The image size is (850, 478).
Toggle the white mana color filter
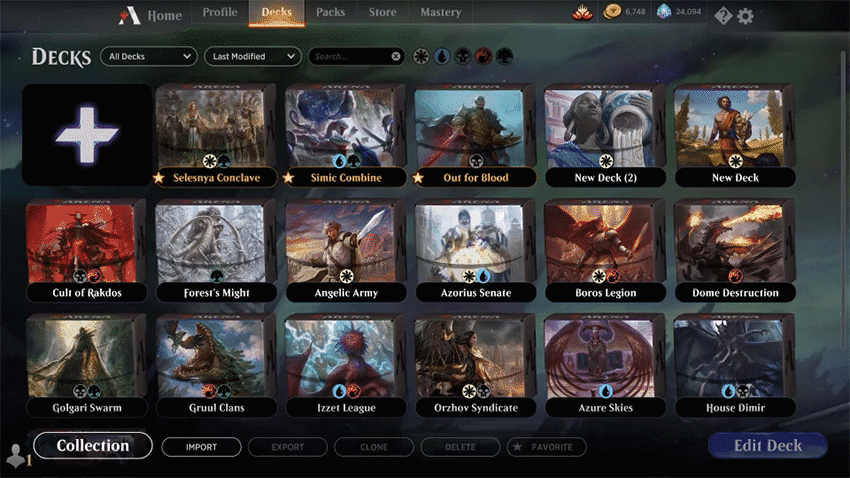[x=421, y=56]
